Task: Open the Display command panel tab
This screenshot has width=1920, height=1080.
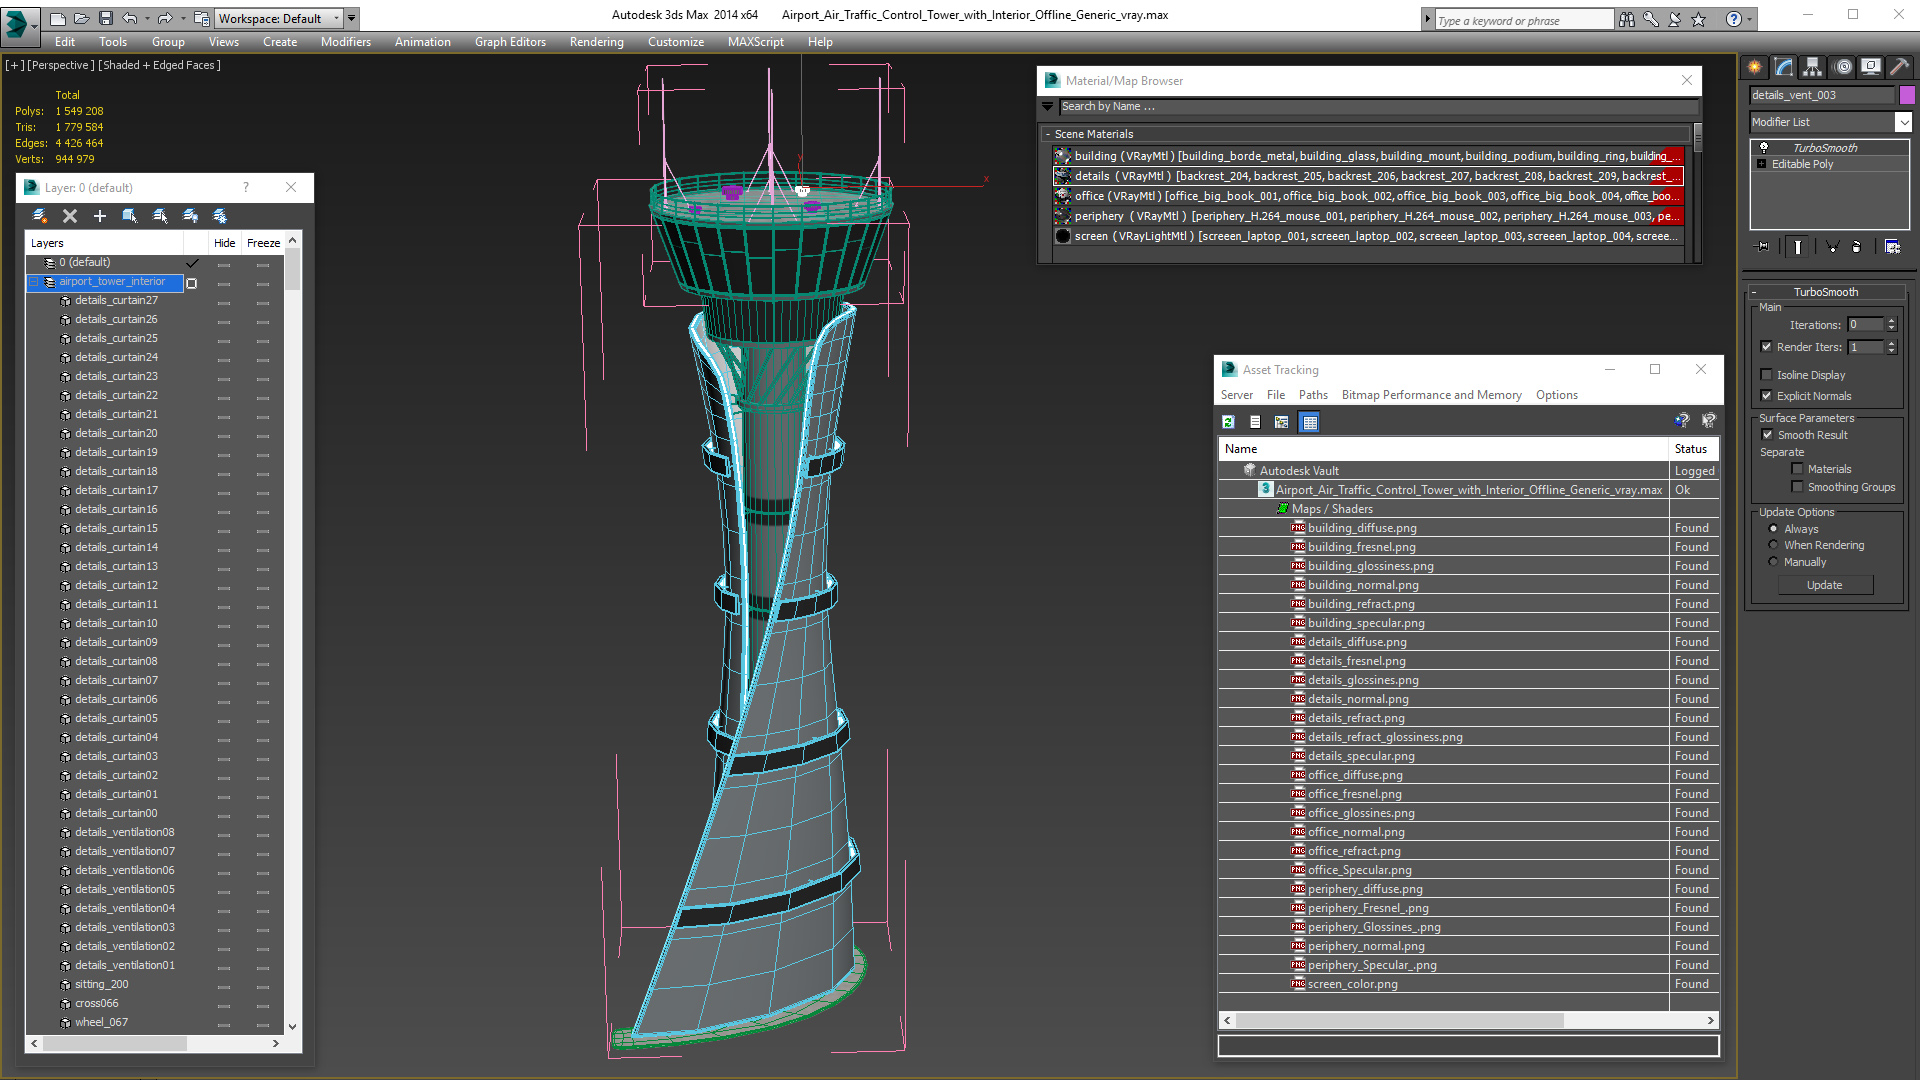Action: pyautogui.click(x=1871, y=67)
